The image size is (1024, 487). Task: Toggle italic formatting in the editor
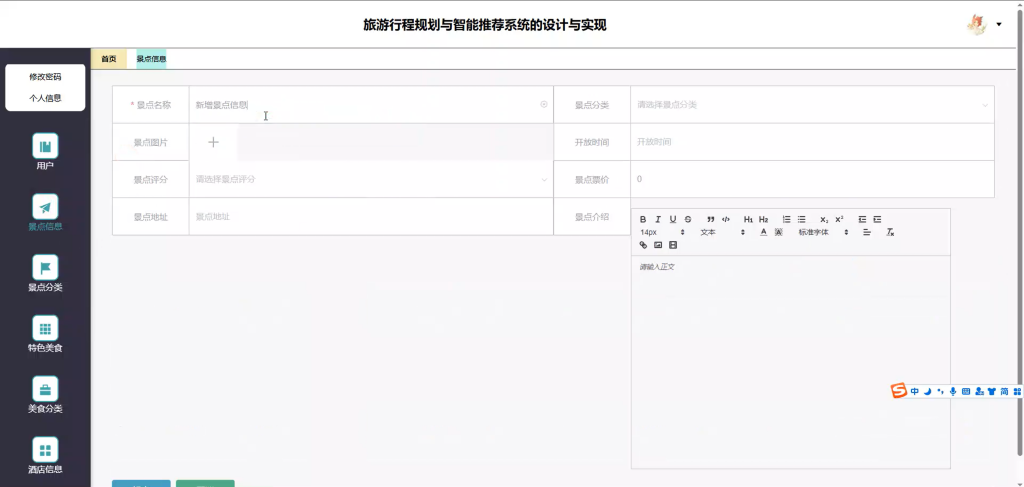[x=658, y=219]
